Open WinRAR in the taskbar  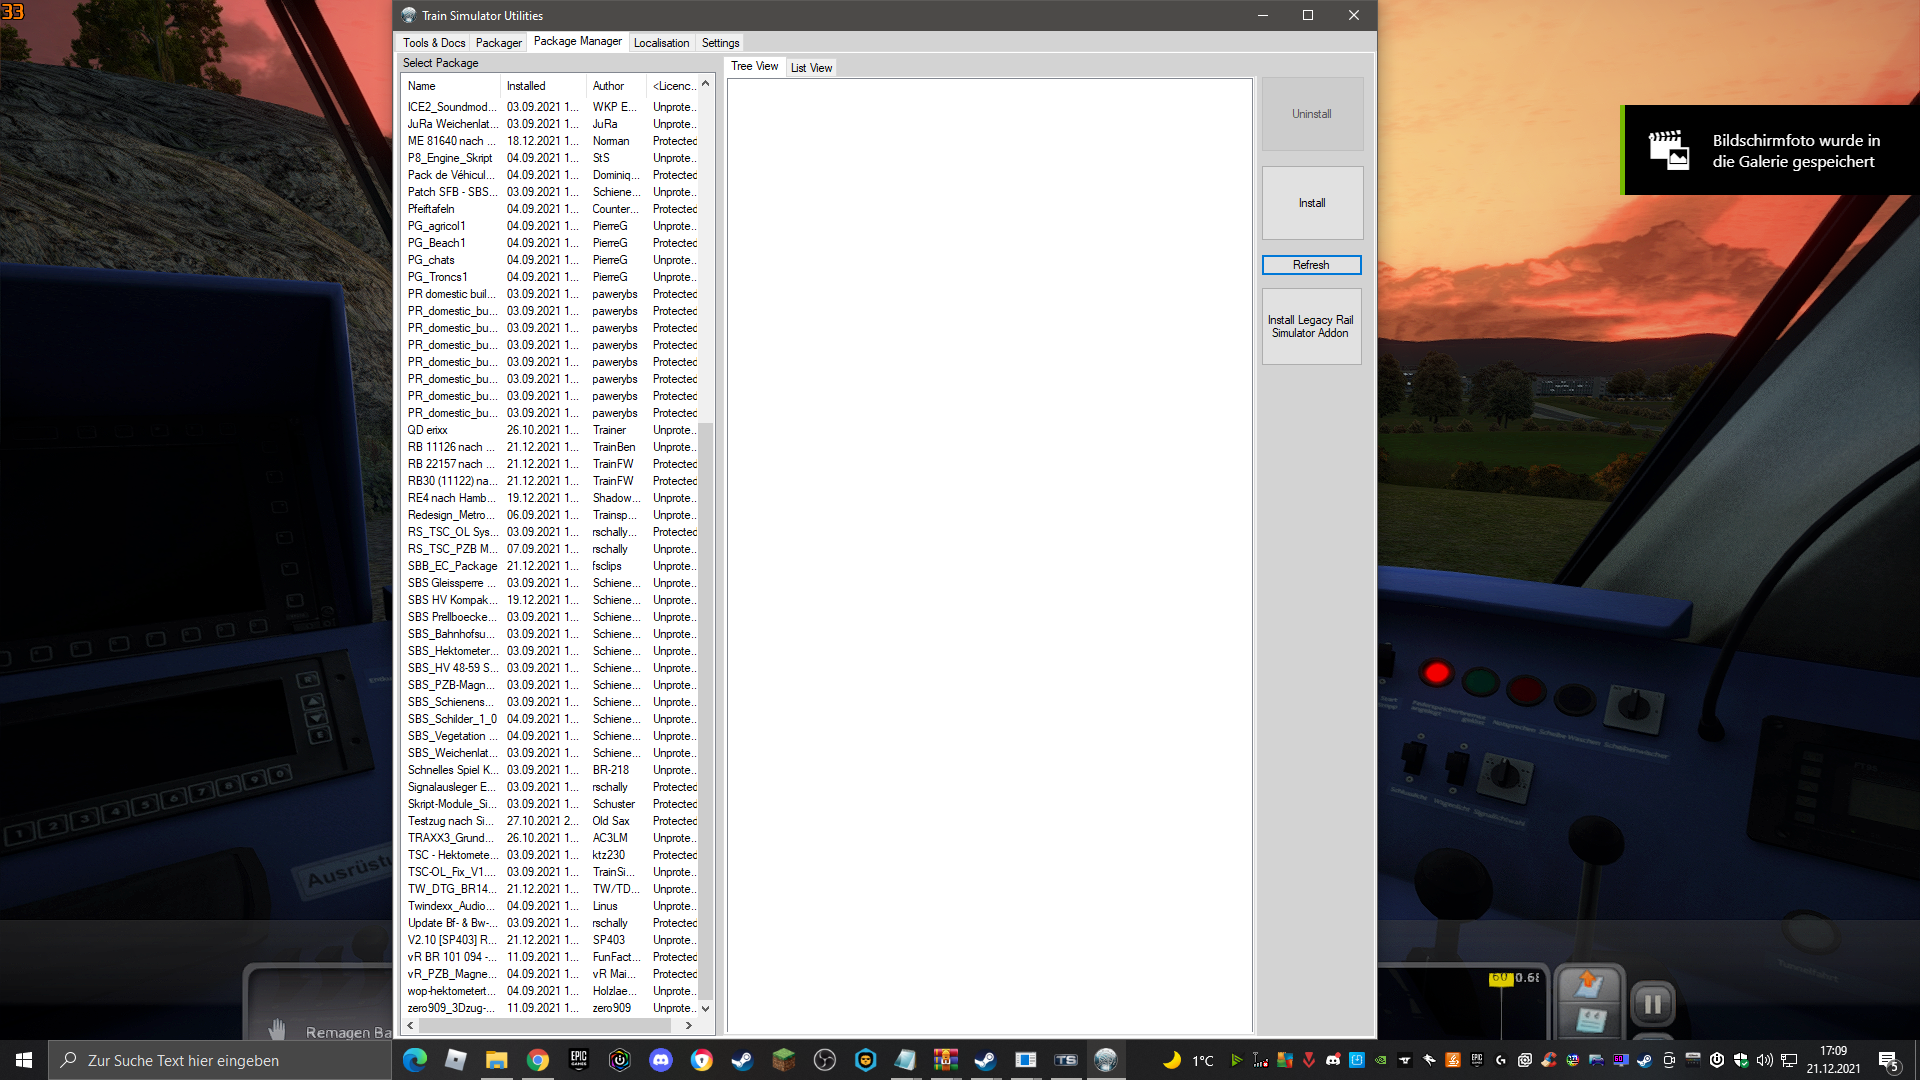click(945, 1060)
